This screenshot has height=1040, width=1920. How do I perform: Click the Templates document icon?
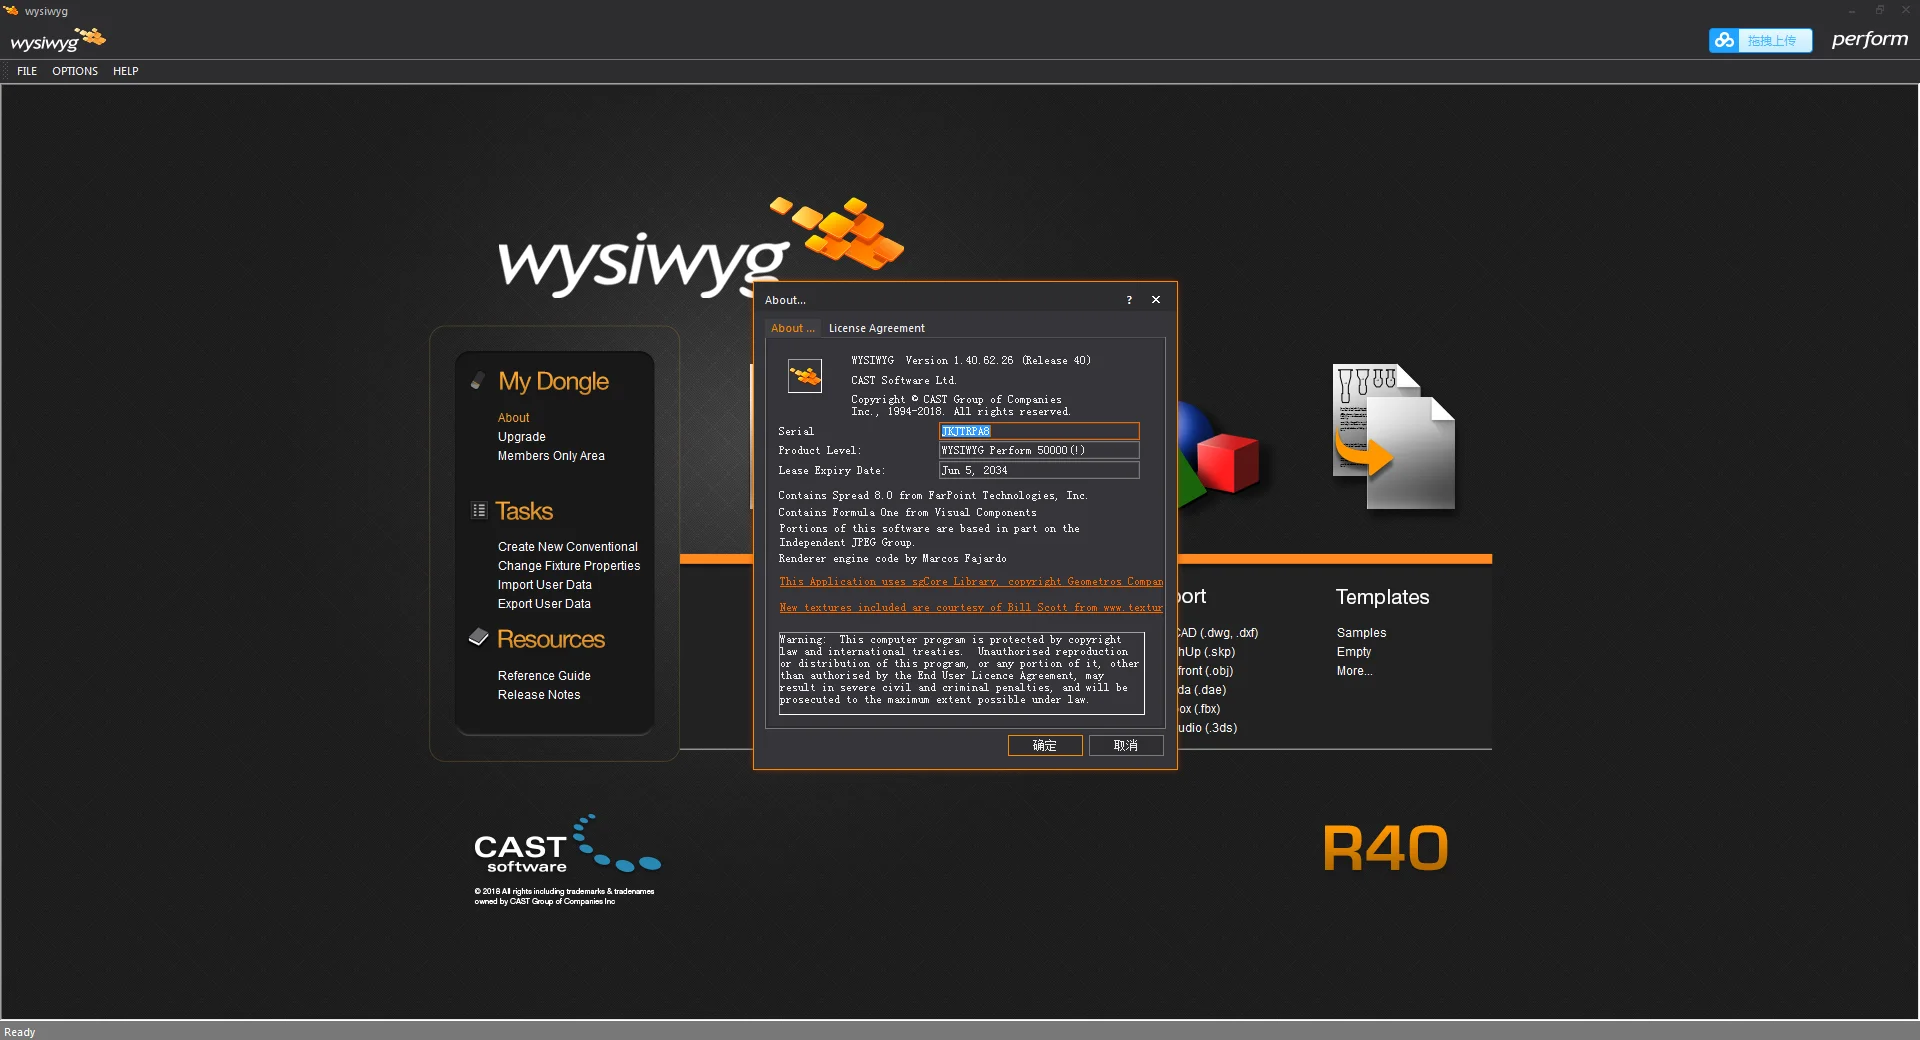[1394, 436]
